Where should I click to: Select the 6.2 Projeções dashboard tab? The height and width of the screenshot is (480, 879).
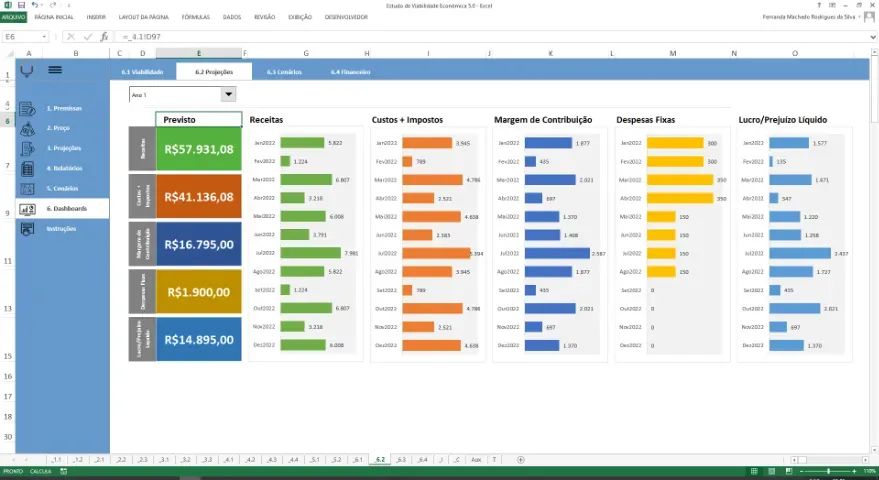pos(214,72)
